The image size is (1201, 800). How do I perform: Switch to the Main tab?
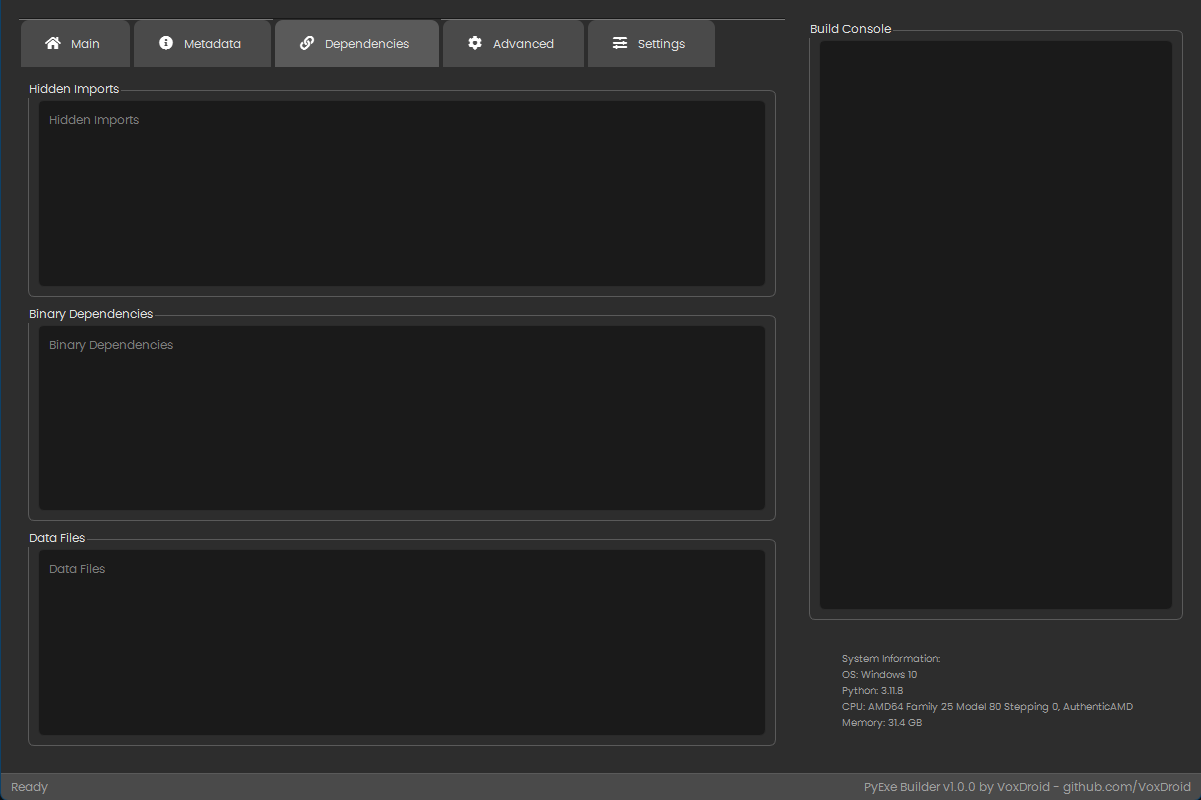tap(75, 43)
